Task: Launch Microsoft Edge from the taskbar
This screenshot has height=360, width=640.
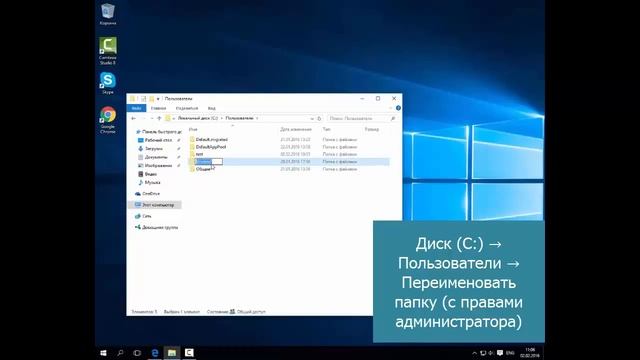Action: pyautogui.click(x=155, y=353)
